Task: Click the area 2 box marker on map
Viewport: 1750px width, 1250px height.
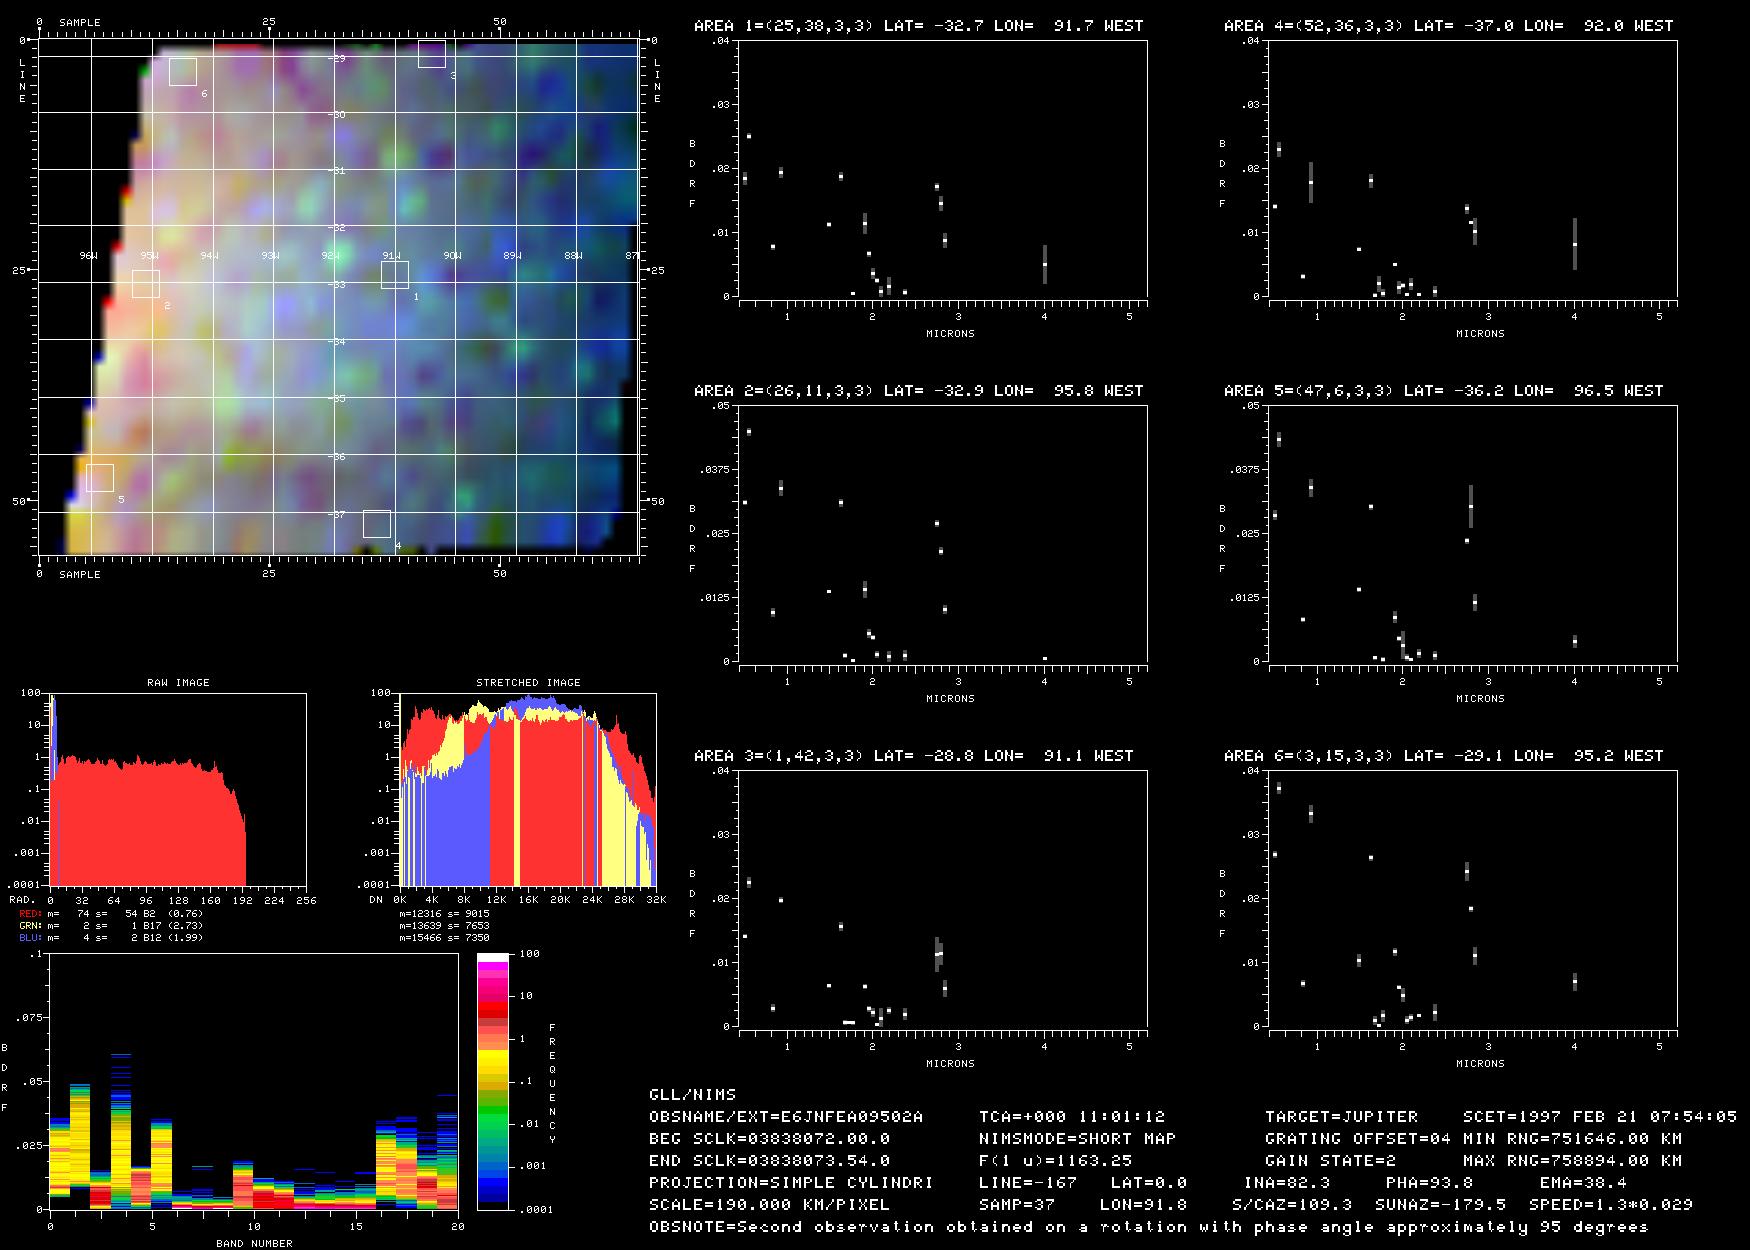Action: (x=146, y=283)
